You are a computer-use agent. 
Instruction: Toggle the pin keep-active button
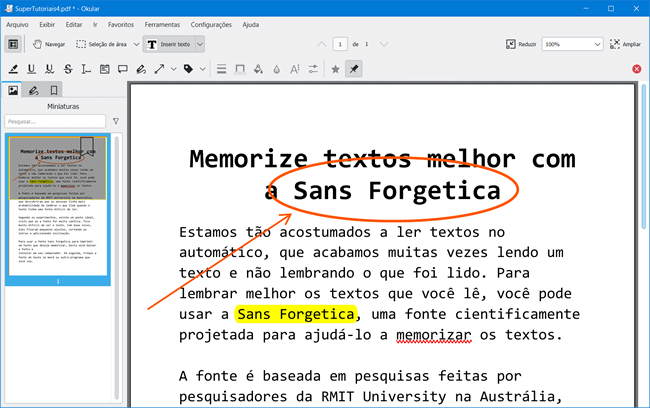coord(354,69)
